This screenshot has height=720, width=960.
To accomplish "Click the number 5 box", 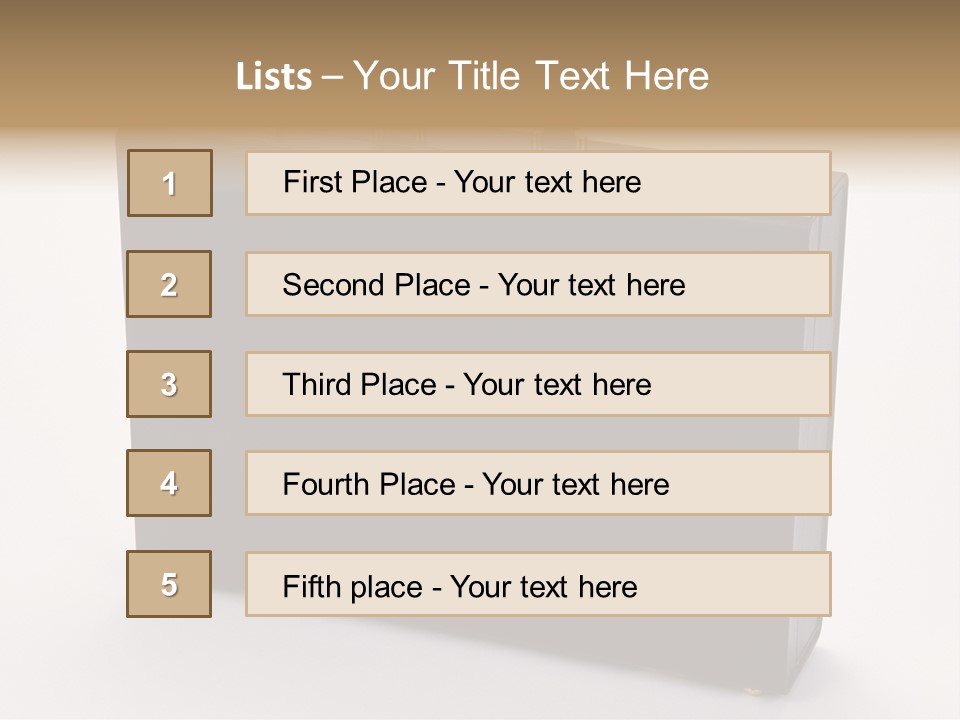I will tap(169, 584).
